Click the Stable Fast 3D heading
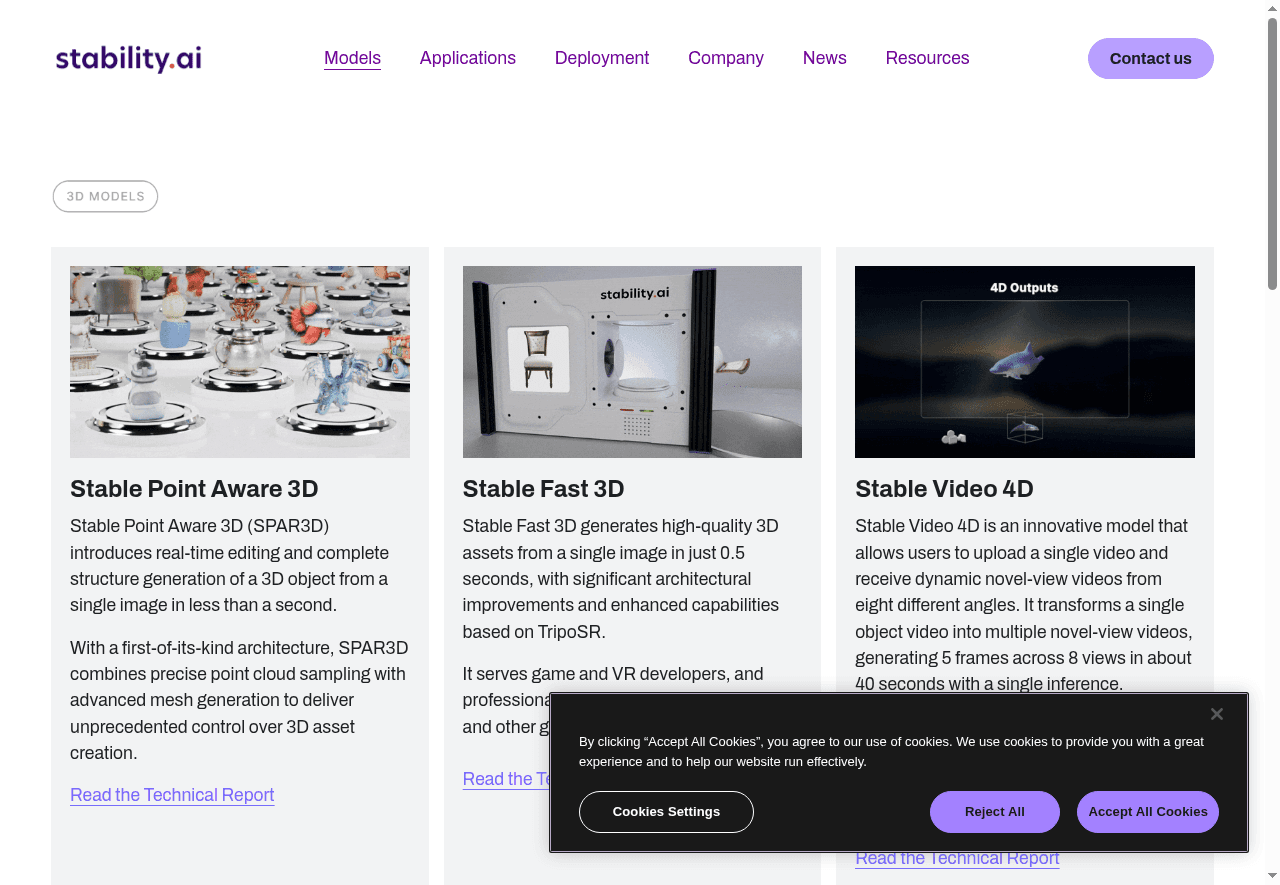Image resolution: width=1280 pixels, height=885 pixels. point(543,489)
